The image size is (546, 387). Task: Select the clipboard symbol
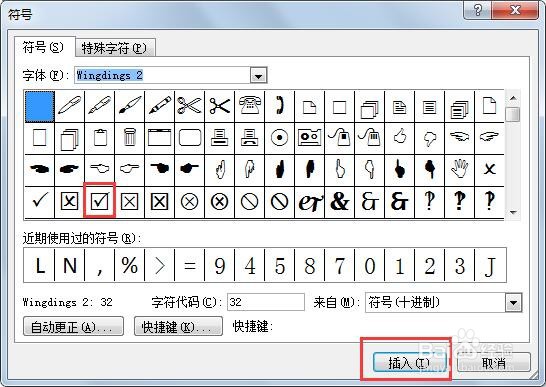[100, 138]
